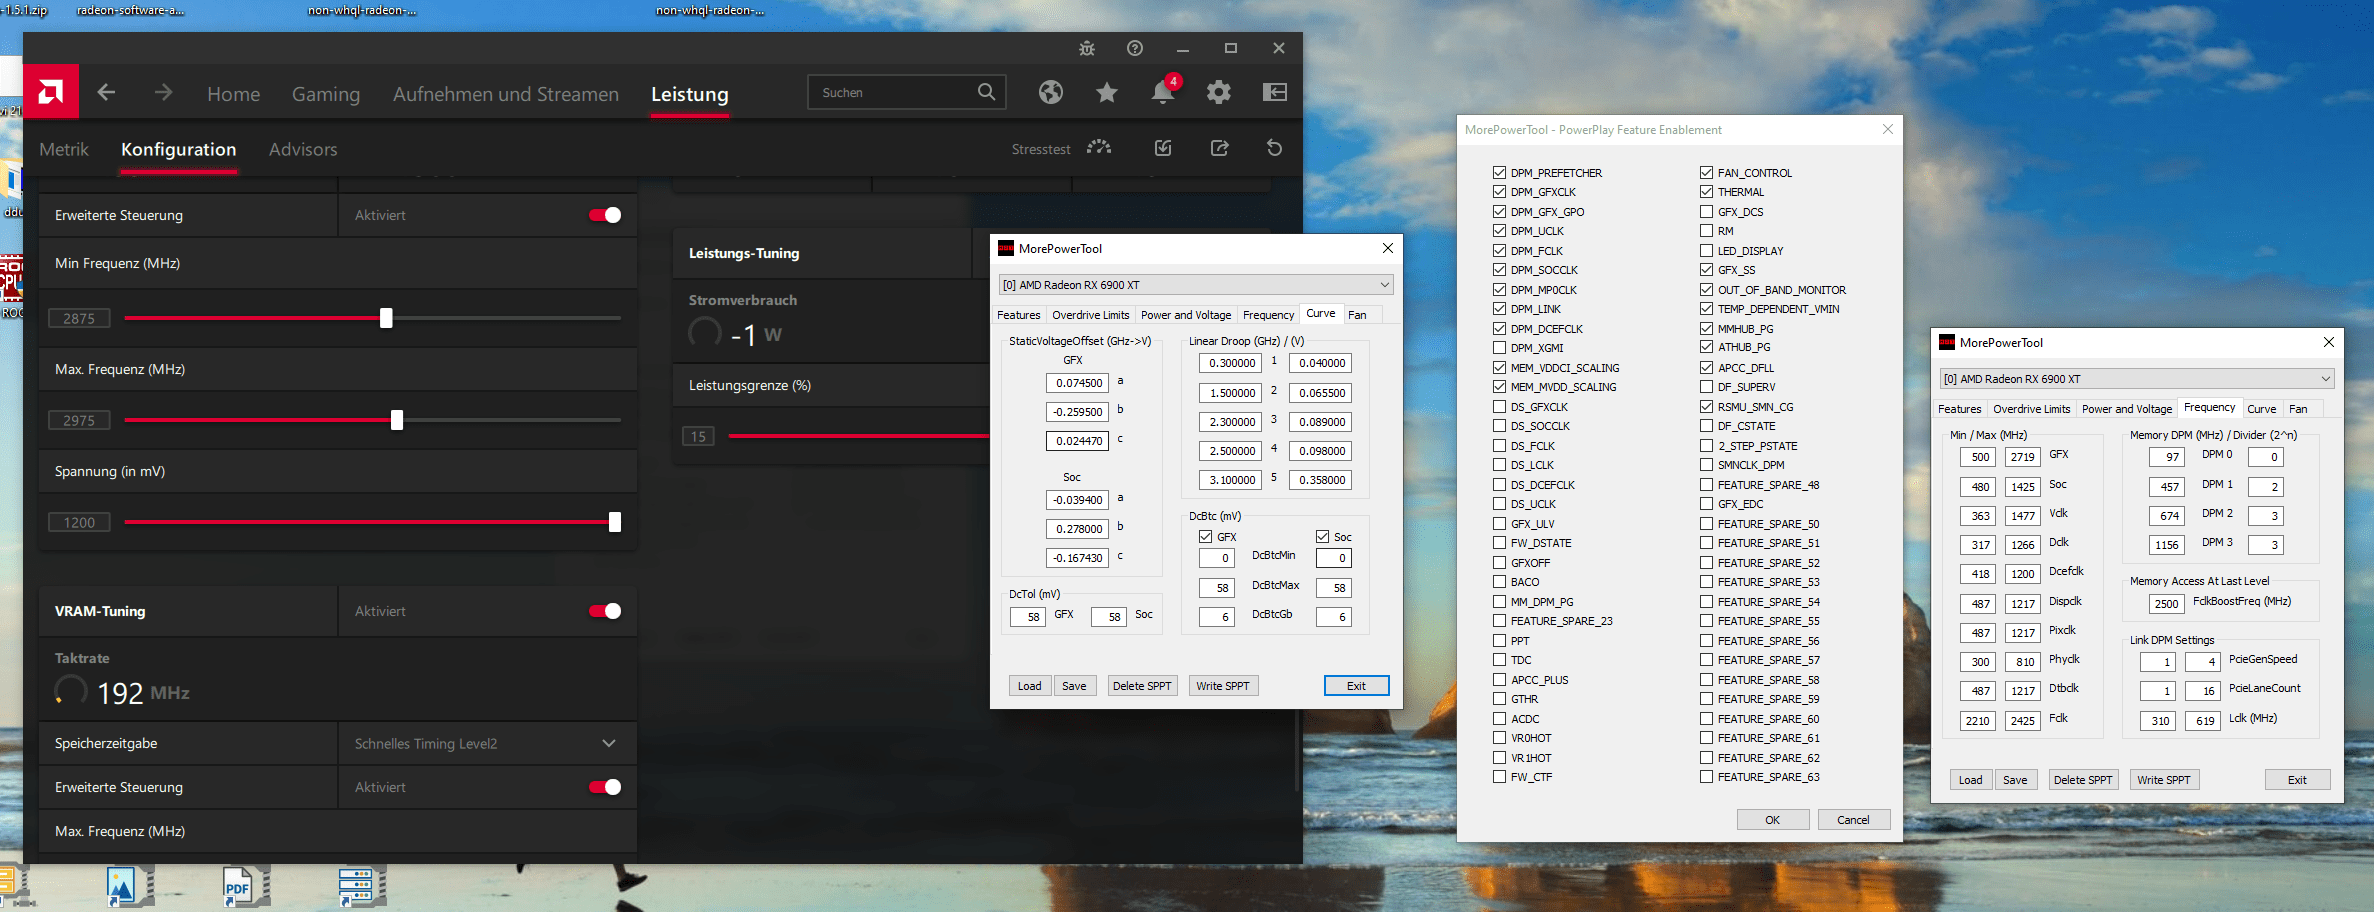Click Save in Frequency MorePowerTool window
This screenshot has width=2374, height=912.
click(2015, 780)
